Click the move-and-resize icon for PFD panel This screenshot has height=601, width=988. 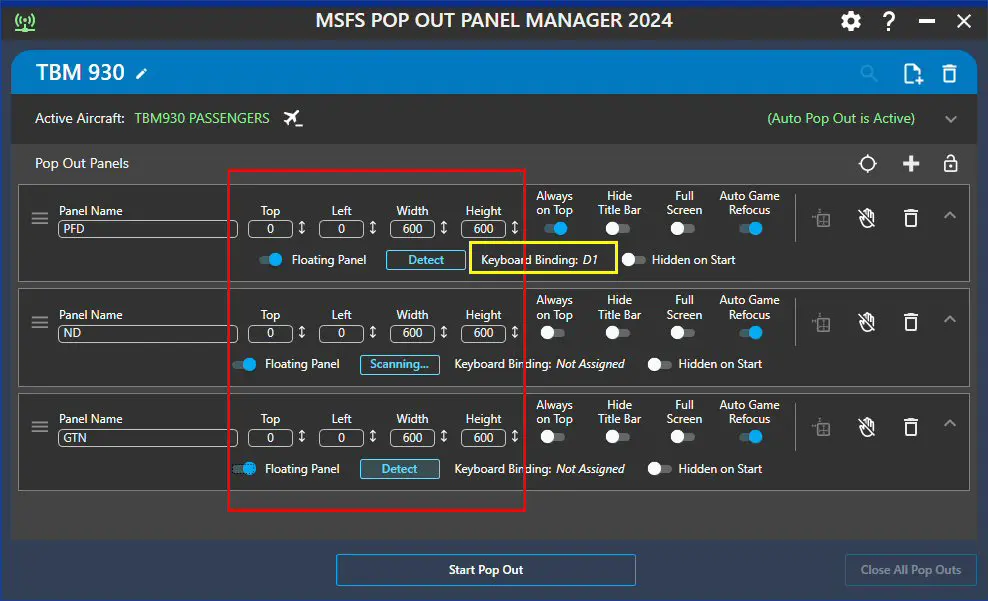point(821,219)
